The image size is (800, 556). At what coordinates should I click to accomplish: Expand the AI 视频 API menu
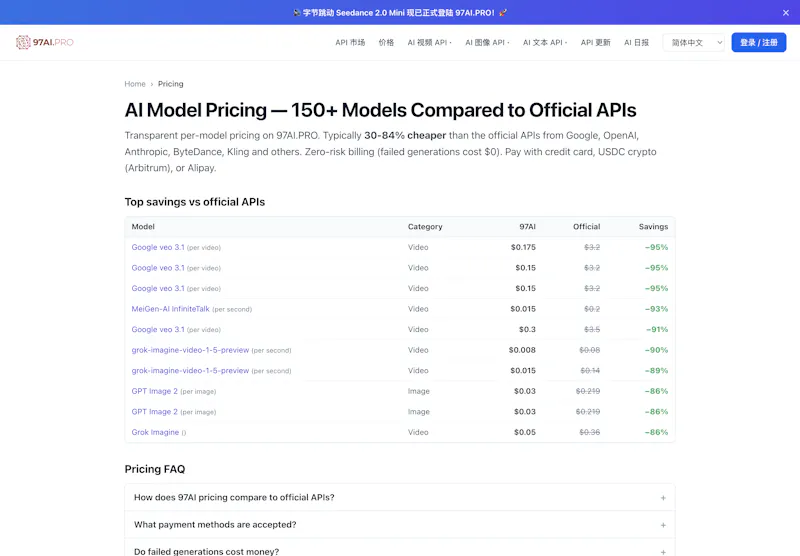[x=429, y=42]
